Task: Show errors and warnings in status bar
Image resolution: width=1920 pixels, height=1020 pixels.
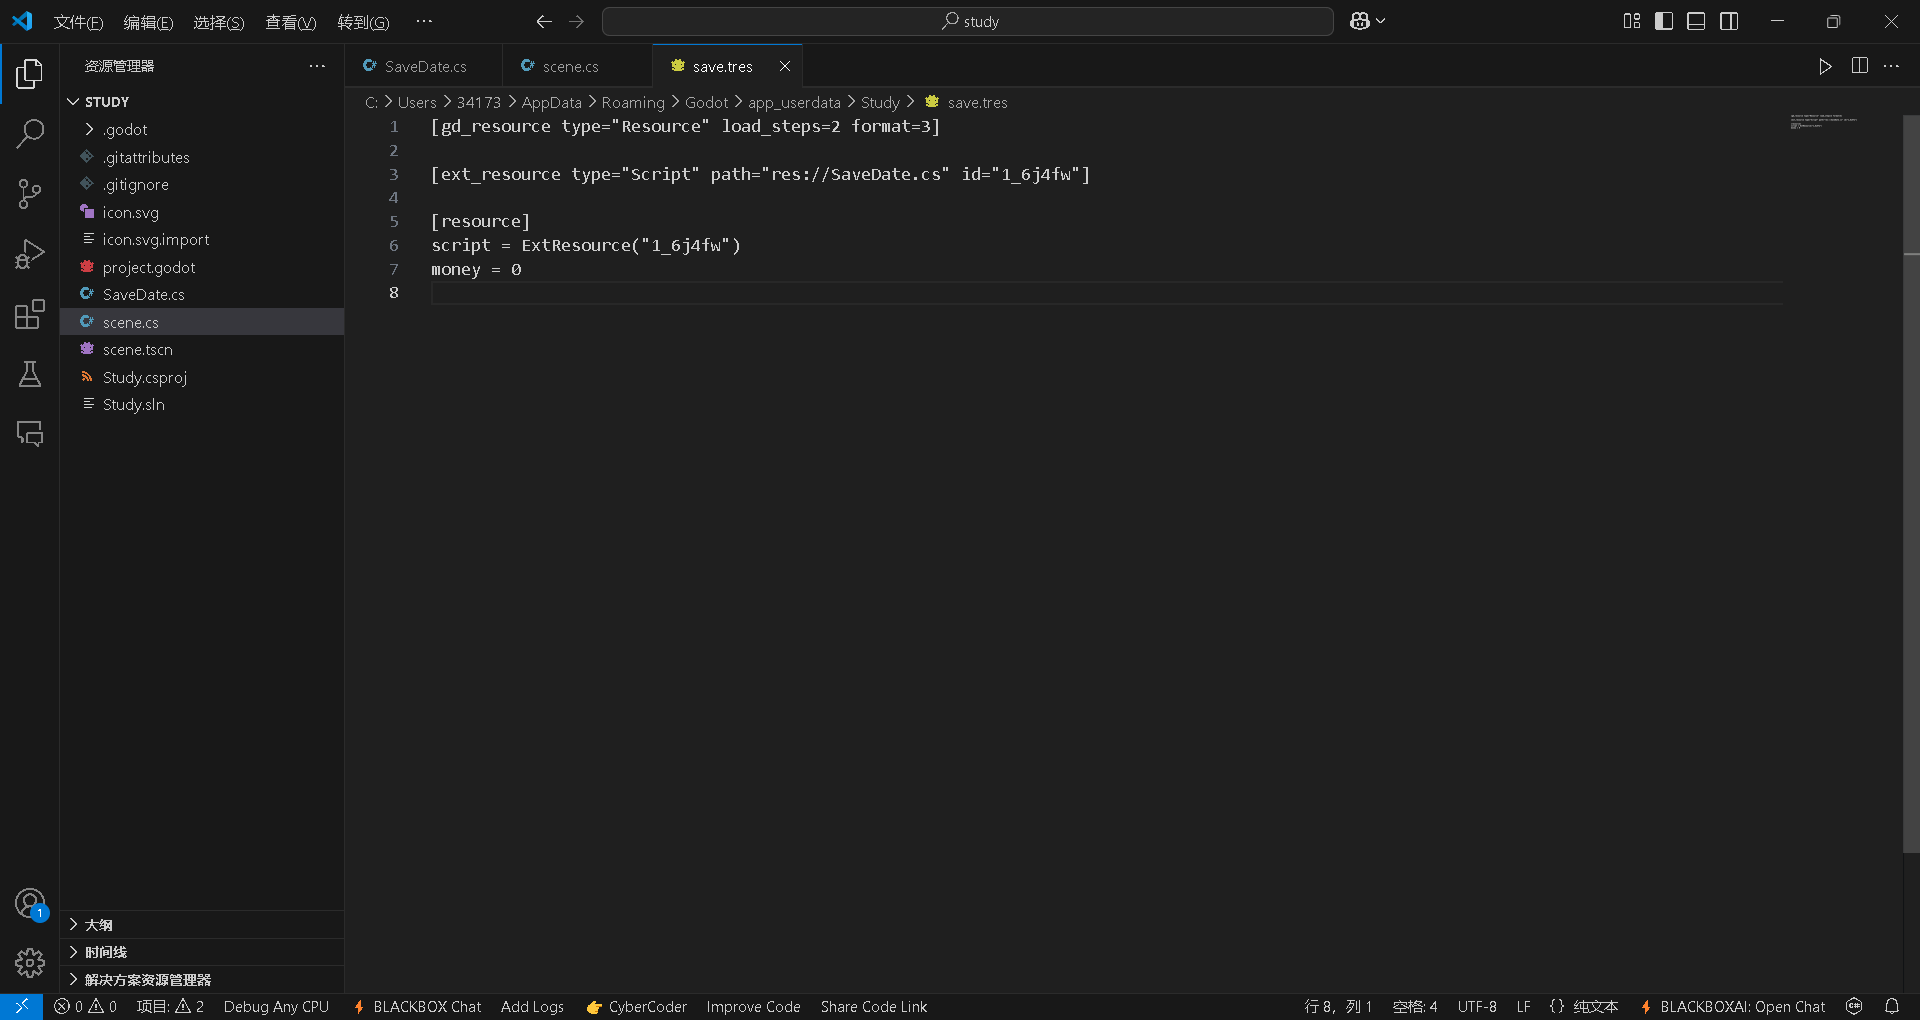Action: [85, 1006]
